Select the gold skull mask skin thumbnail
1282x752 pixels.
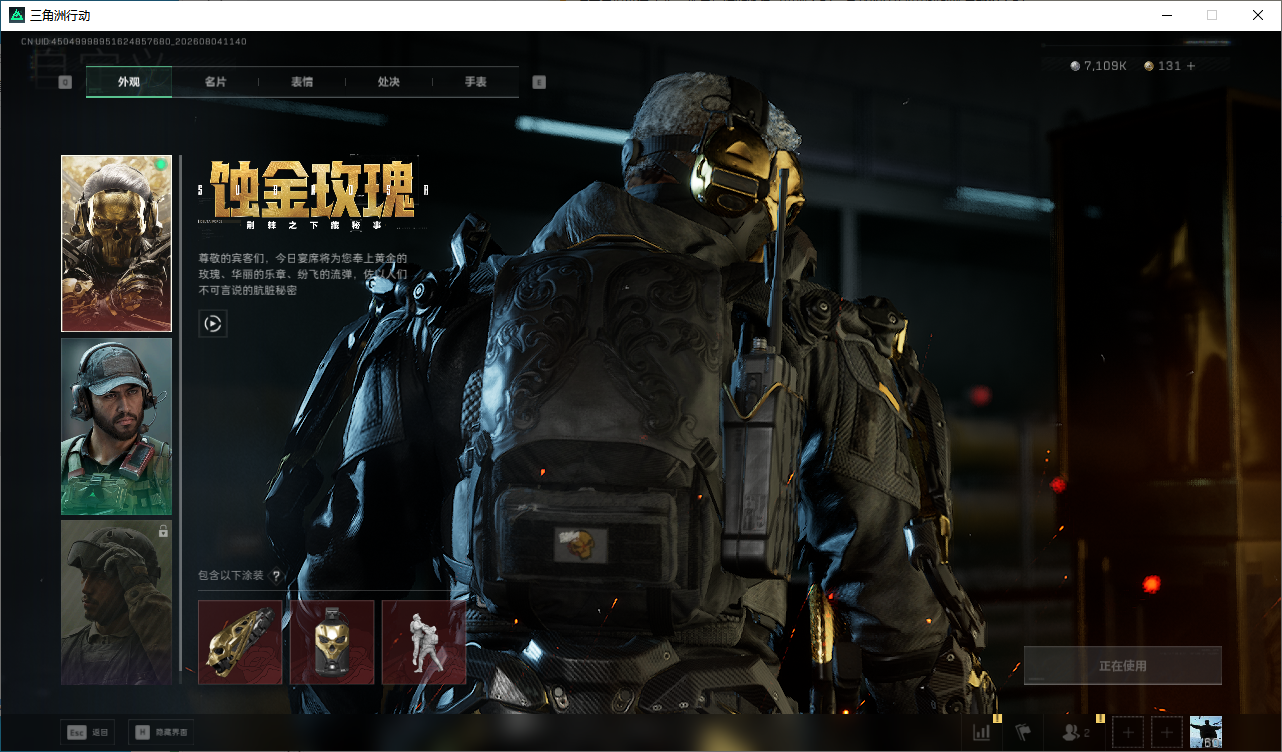click(x=116, y=243)
